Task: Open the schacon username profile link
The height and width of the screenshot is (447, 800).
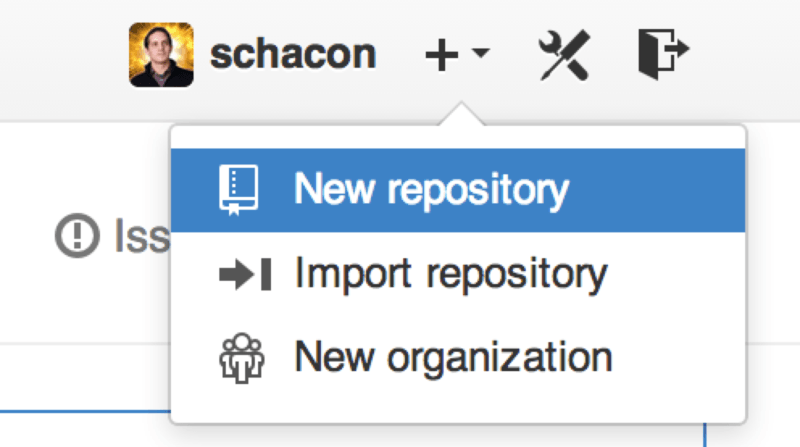Action: coord(292,54)
